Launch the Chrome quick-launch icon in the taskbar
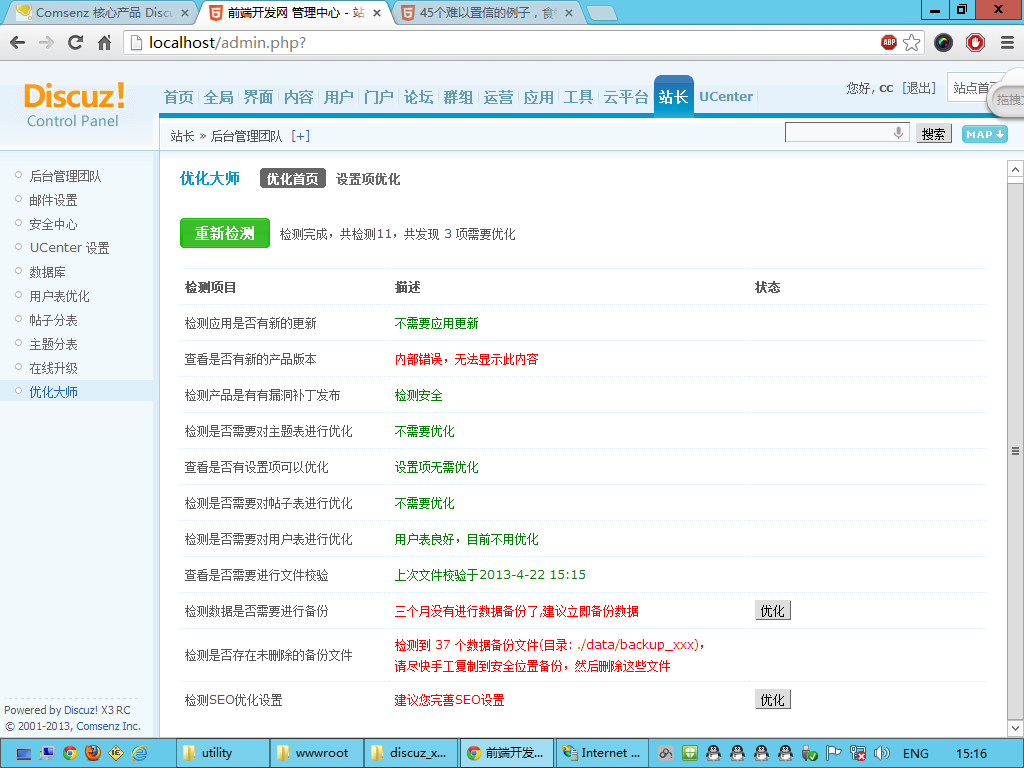The width and height of the screenshot is (1024, 768). click(70, 753)
